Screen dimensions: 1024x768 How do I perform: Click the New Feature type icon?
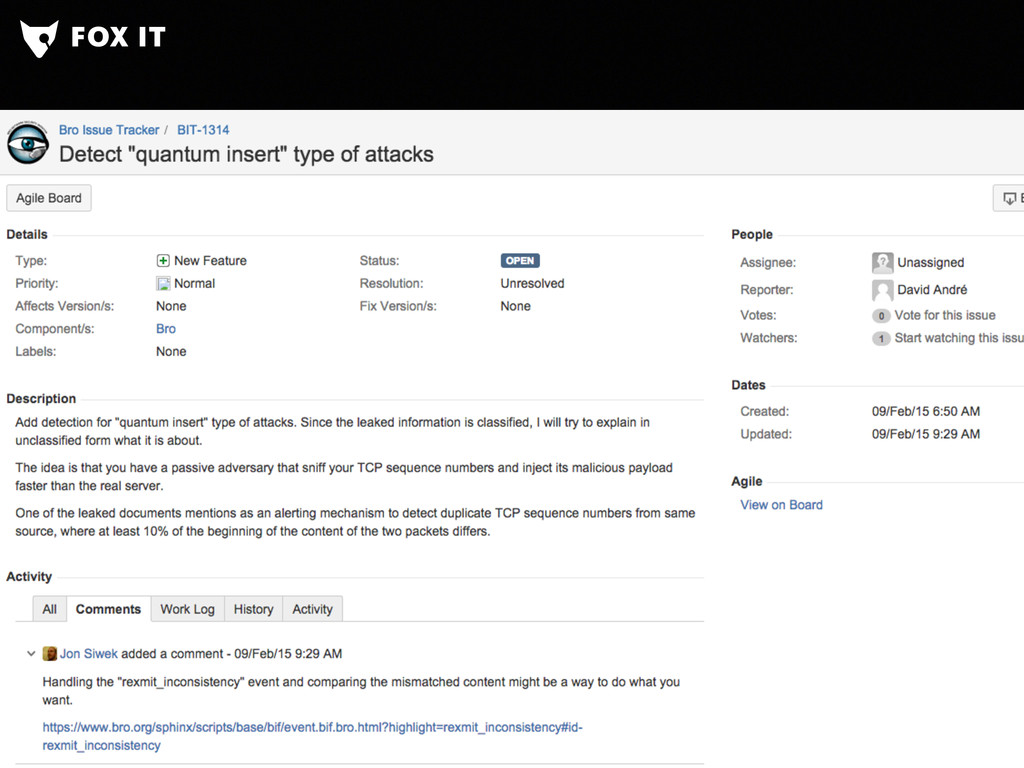(x=163, y=261)
